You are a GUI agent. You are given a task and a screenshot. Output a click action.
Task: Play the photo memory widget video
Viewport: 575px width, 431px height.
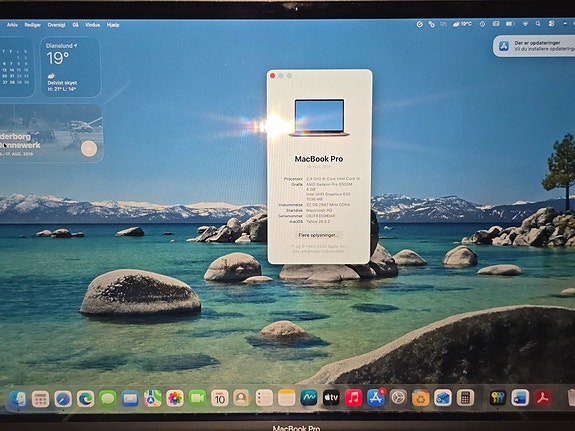(x=89, y=149)
